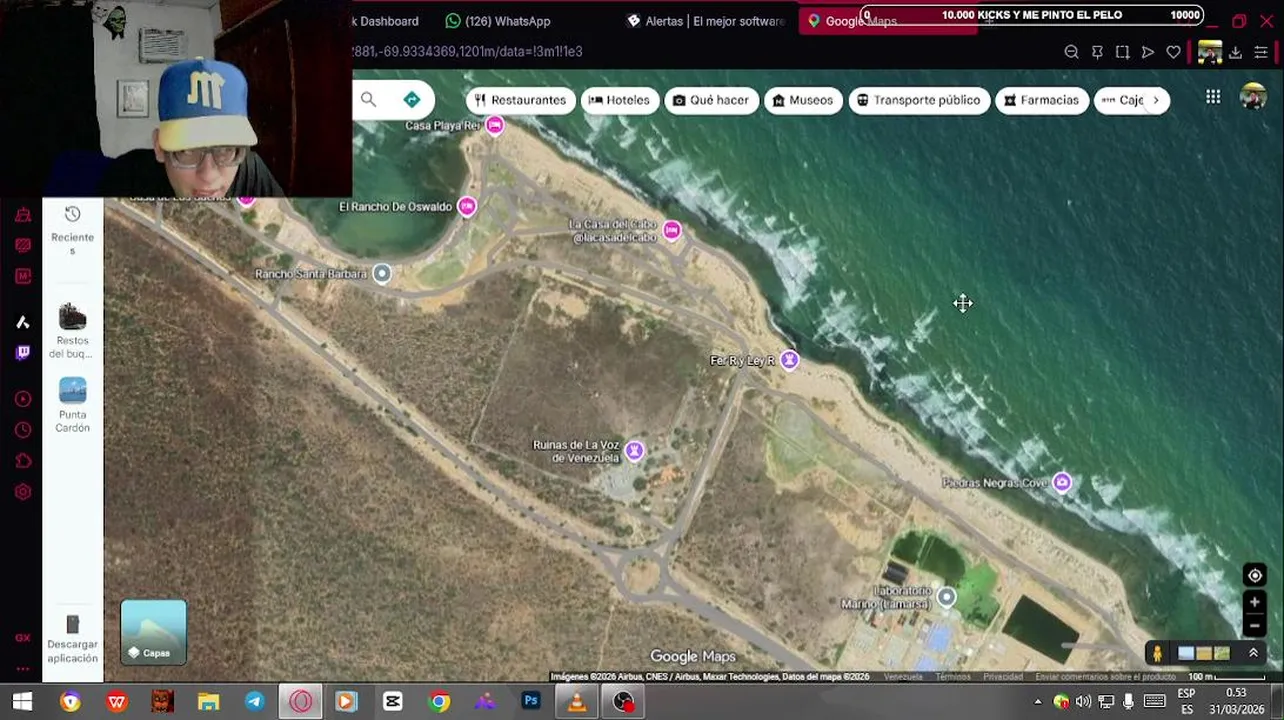Click the Fer Ry Ley R pin
Screen dimensions: 1284x720
790,360
